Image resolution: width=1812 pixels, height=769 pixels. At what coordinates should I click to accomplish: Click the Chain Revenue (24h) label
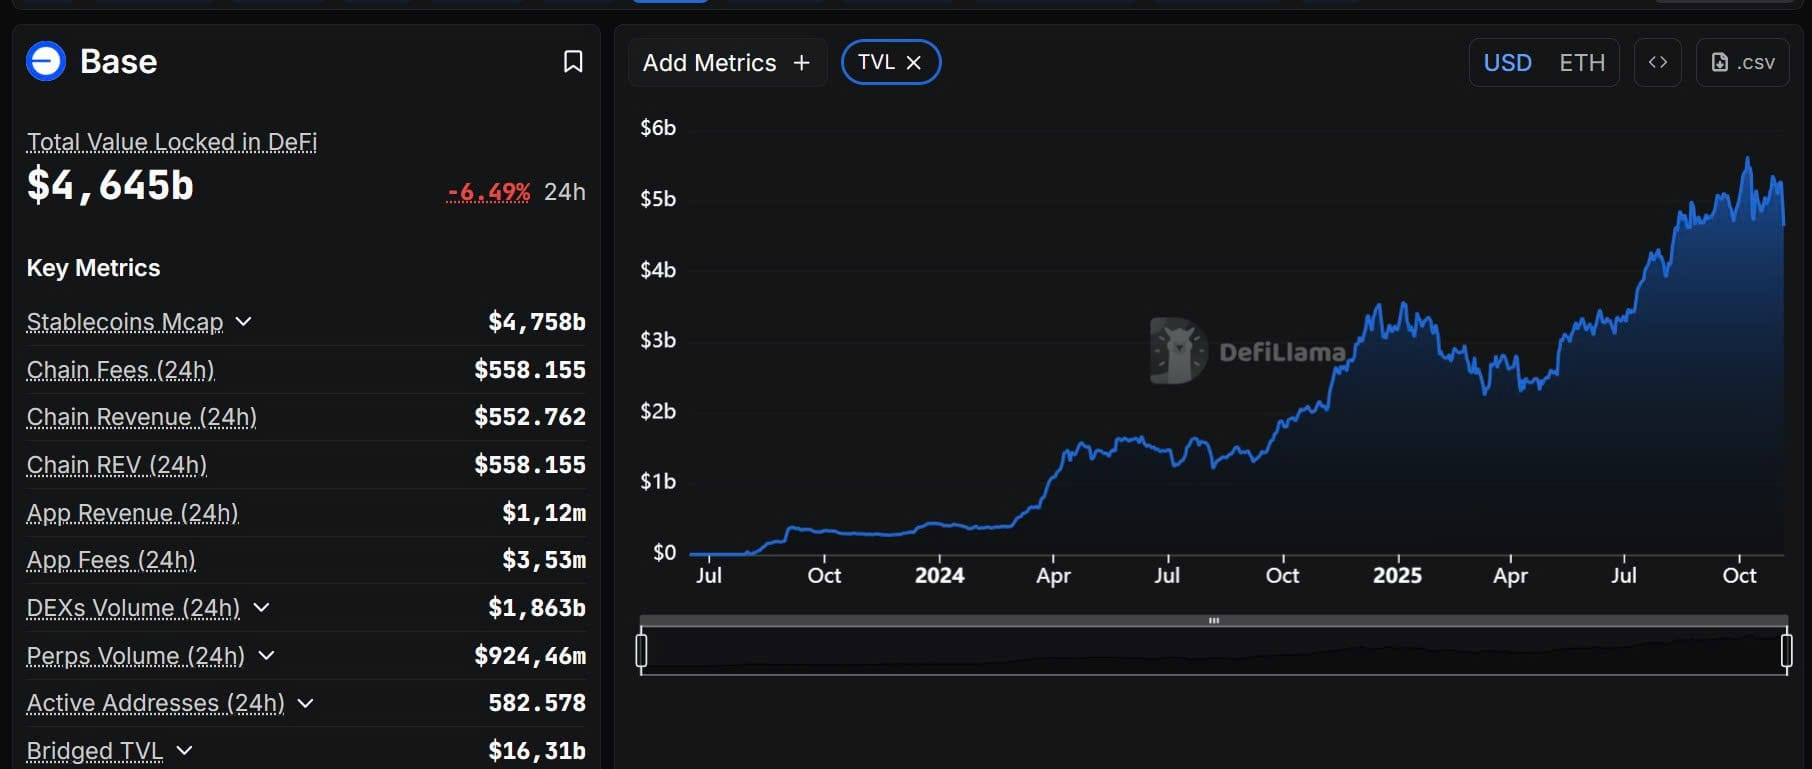(142, 417)
